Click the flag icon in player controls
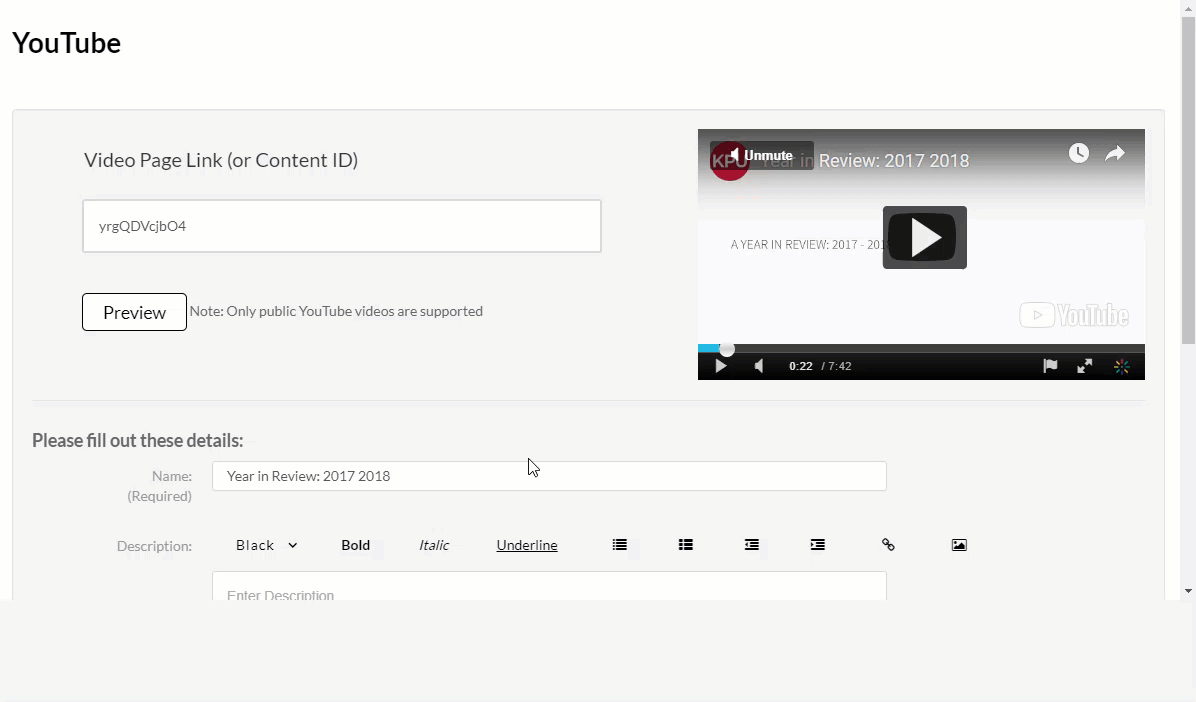1196x702 pixels. 1050,365
